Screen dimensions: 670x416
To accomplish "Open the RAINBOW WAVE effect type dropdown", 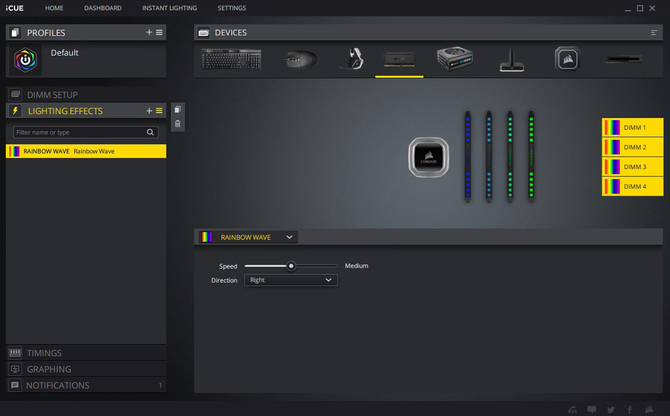I will (x=248, y=237).
